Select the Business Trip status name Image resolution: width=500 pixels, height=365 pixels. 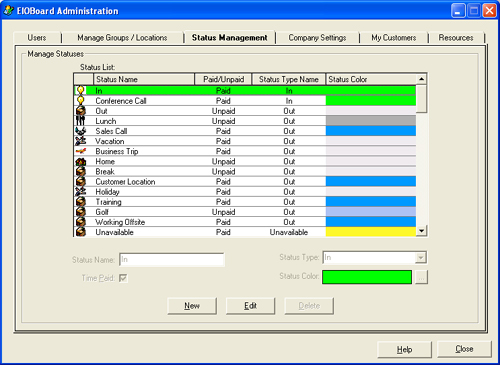pos(117,151)
